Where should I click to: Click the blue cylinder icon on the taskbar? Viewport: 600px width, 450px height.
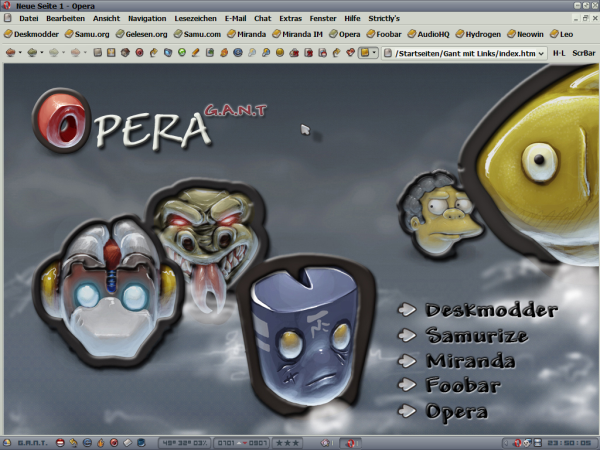click(141, 443)
